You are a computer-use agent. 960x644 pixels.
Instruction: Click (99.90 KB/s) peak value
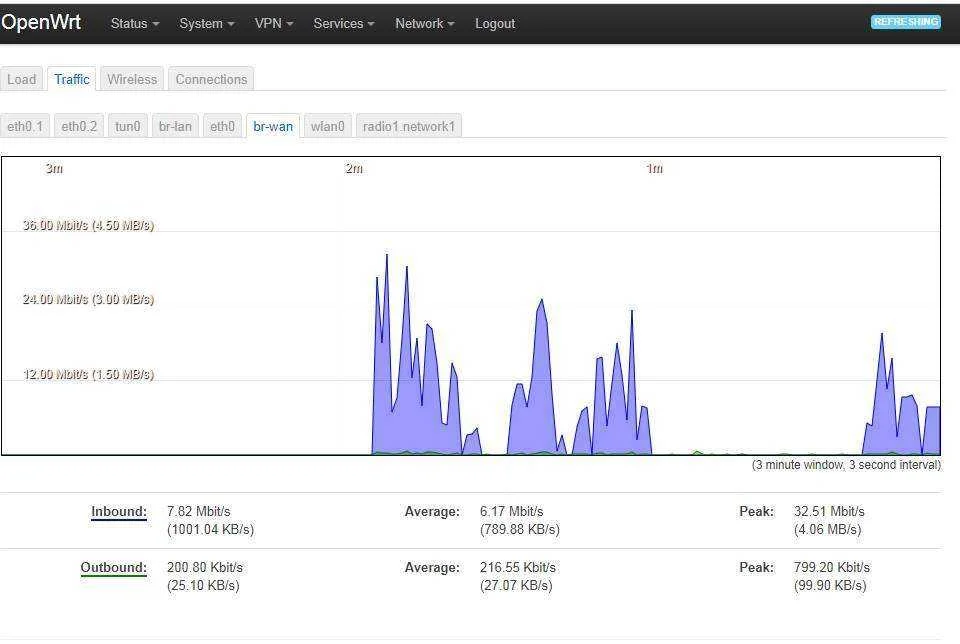(x=830, y=585)
